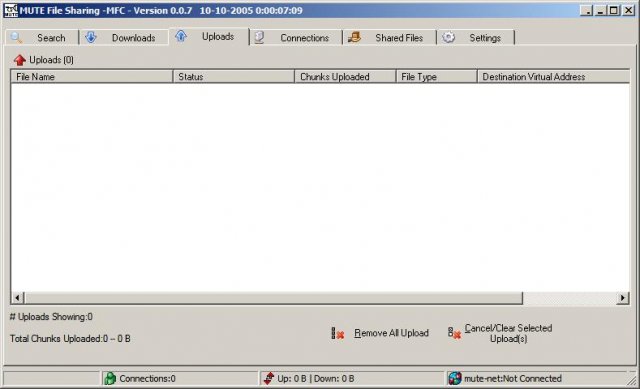
Task: Click the Remove All Upload red-X icon
Action: point(338,333)
